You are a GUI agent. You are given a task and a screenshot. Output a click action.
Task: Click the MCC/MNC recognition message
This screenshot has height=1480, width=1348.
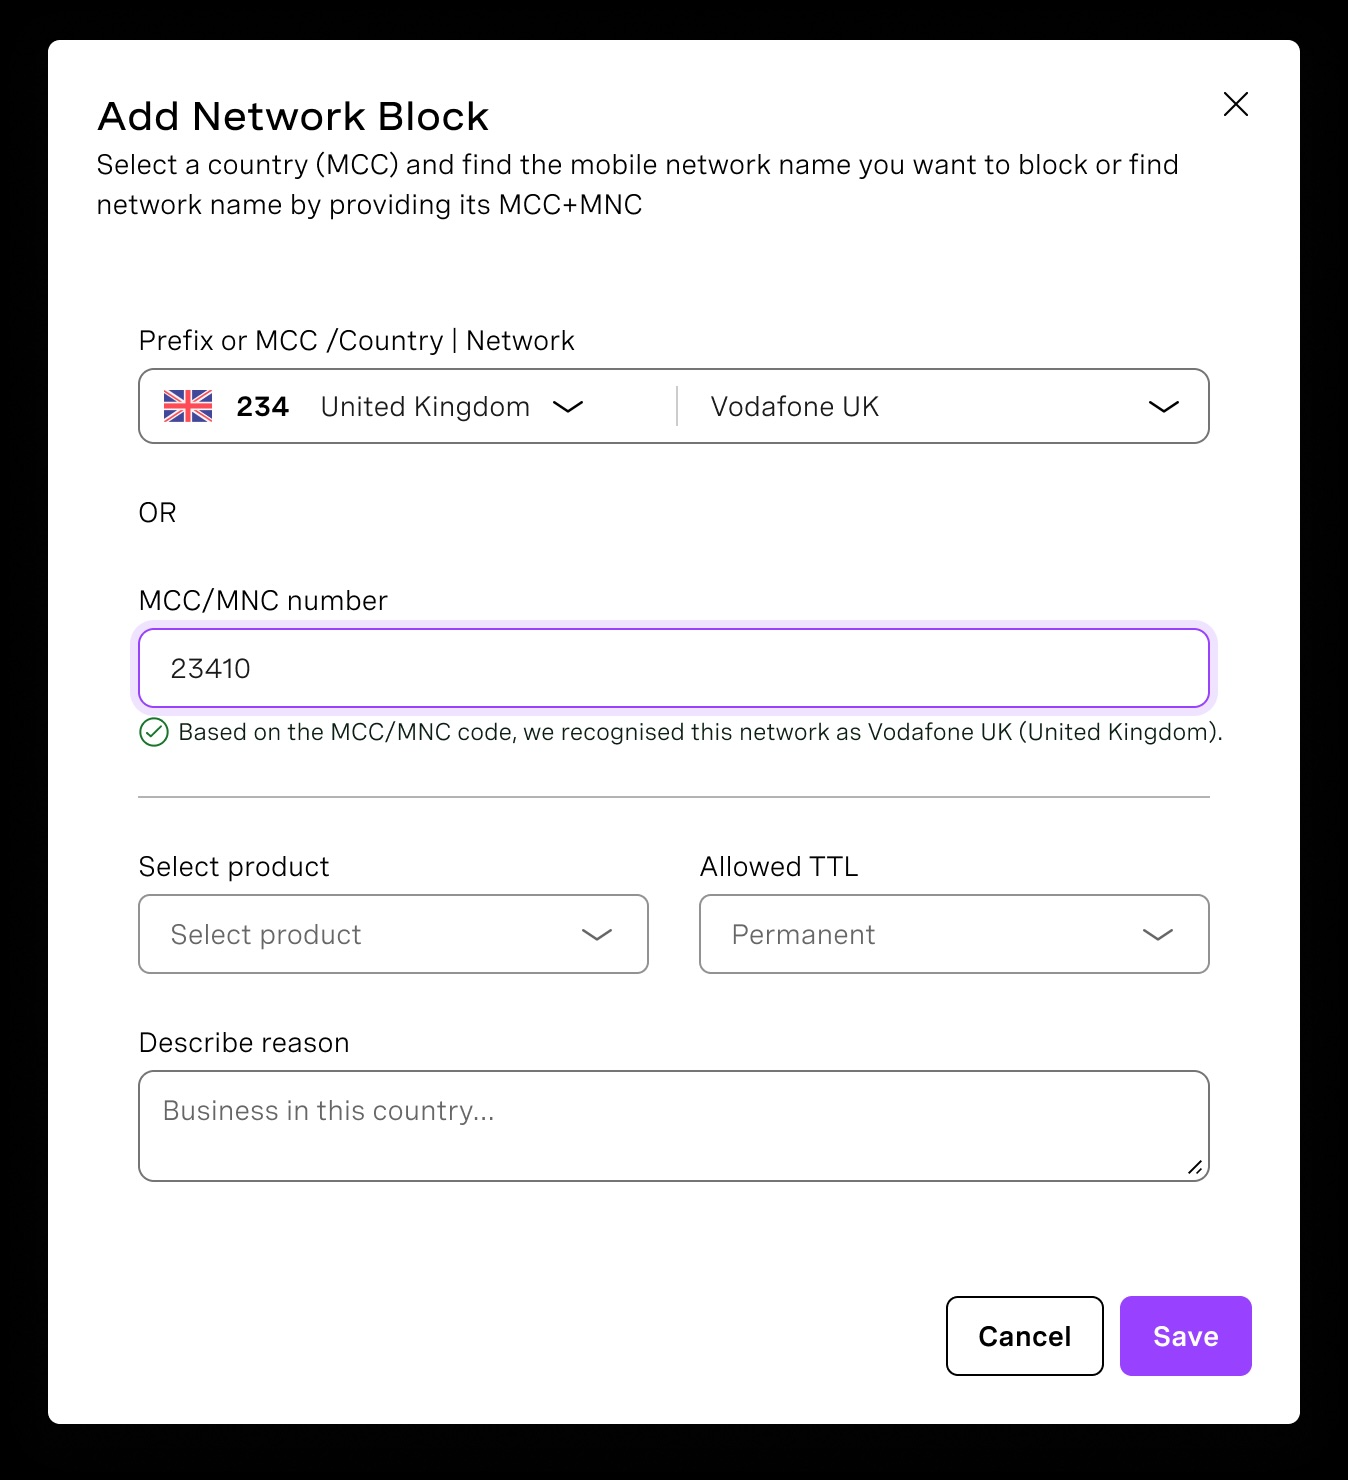click(x=699, y=732)
